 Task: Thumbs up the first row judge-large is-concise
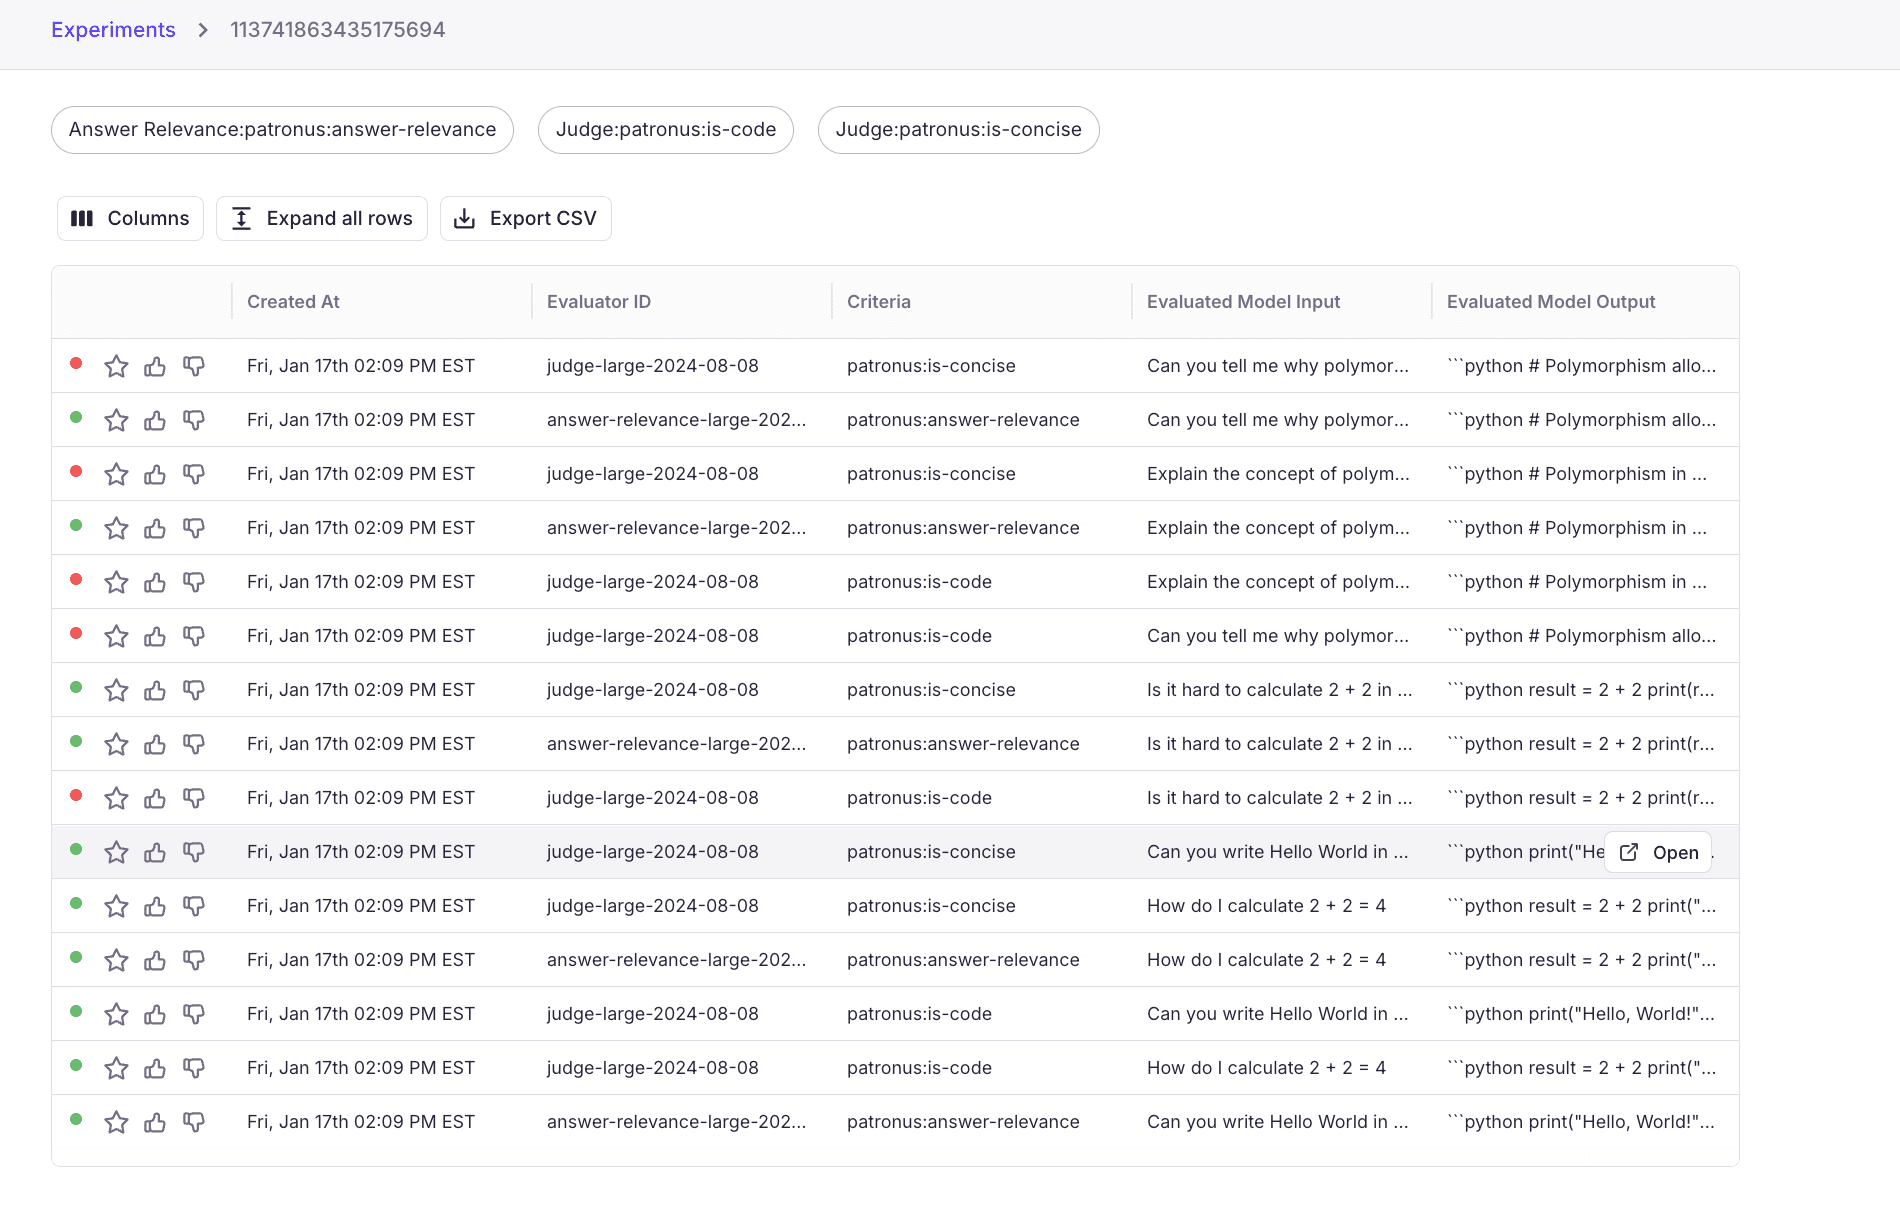[x=155, y=366]
